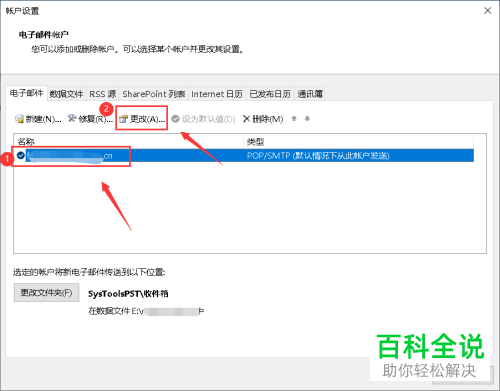The image size is (500, 391).
Task: Open the 已发布日历 tab
Action: [x=270, y=94]
